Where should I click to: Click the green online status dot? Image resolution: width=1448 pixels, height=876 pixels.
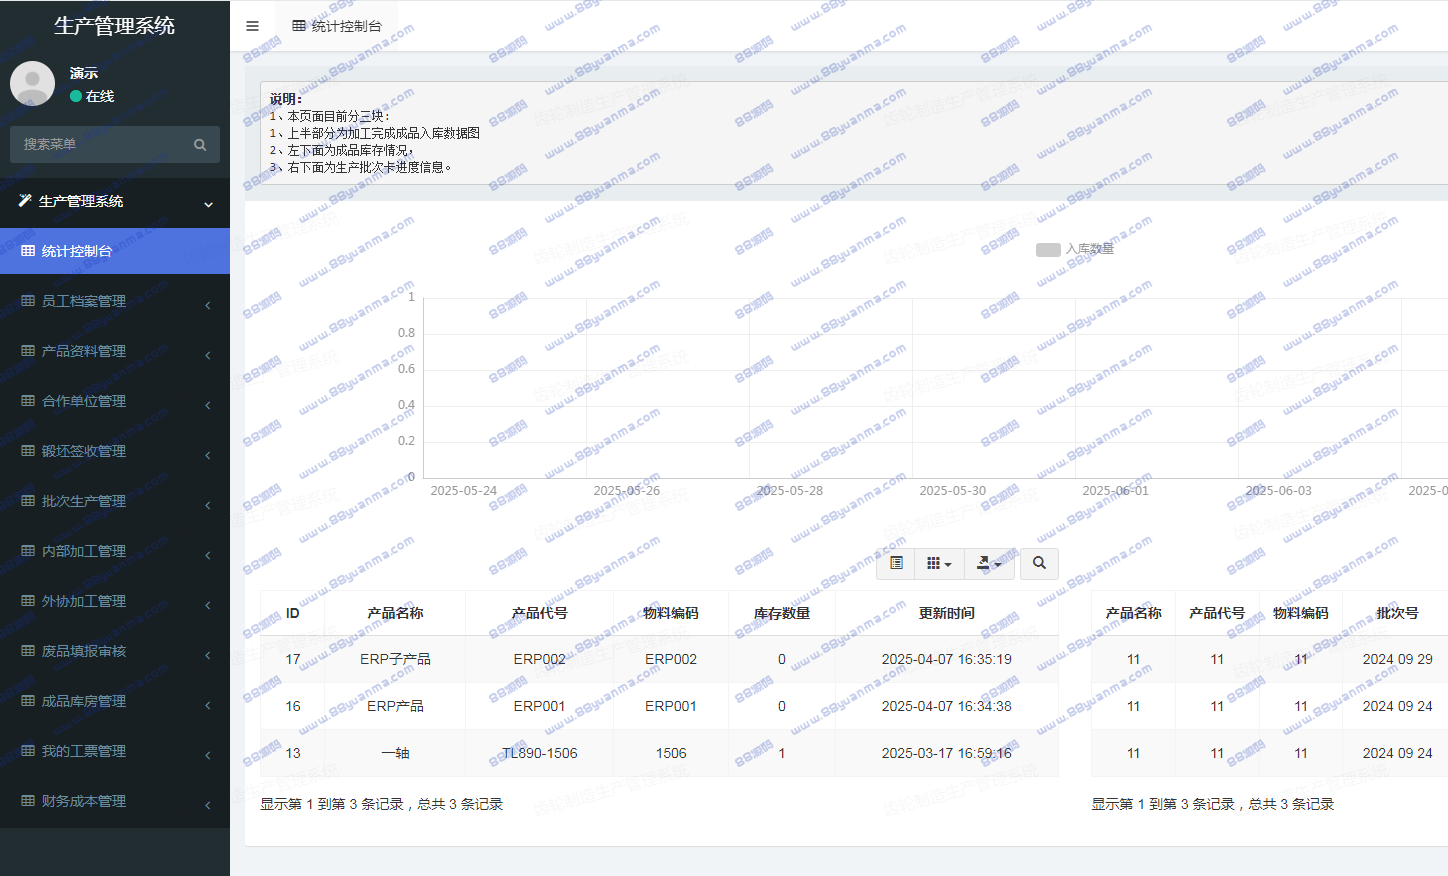click(x=76, y=97)
